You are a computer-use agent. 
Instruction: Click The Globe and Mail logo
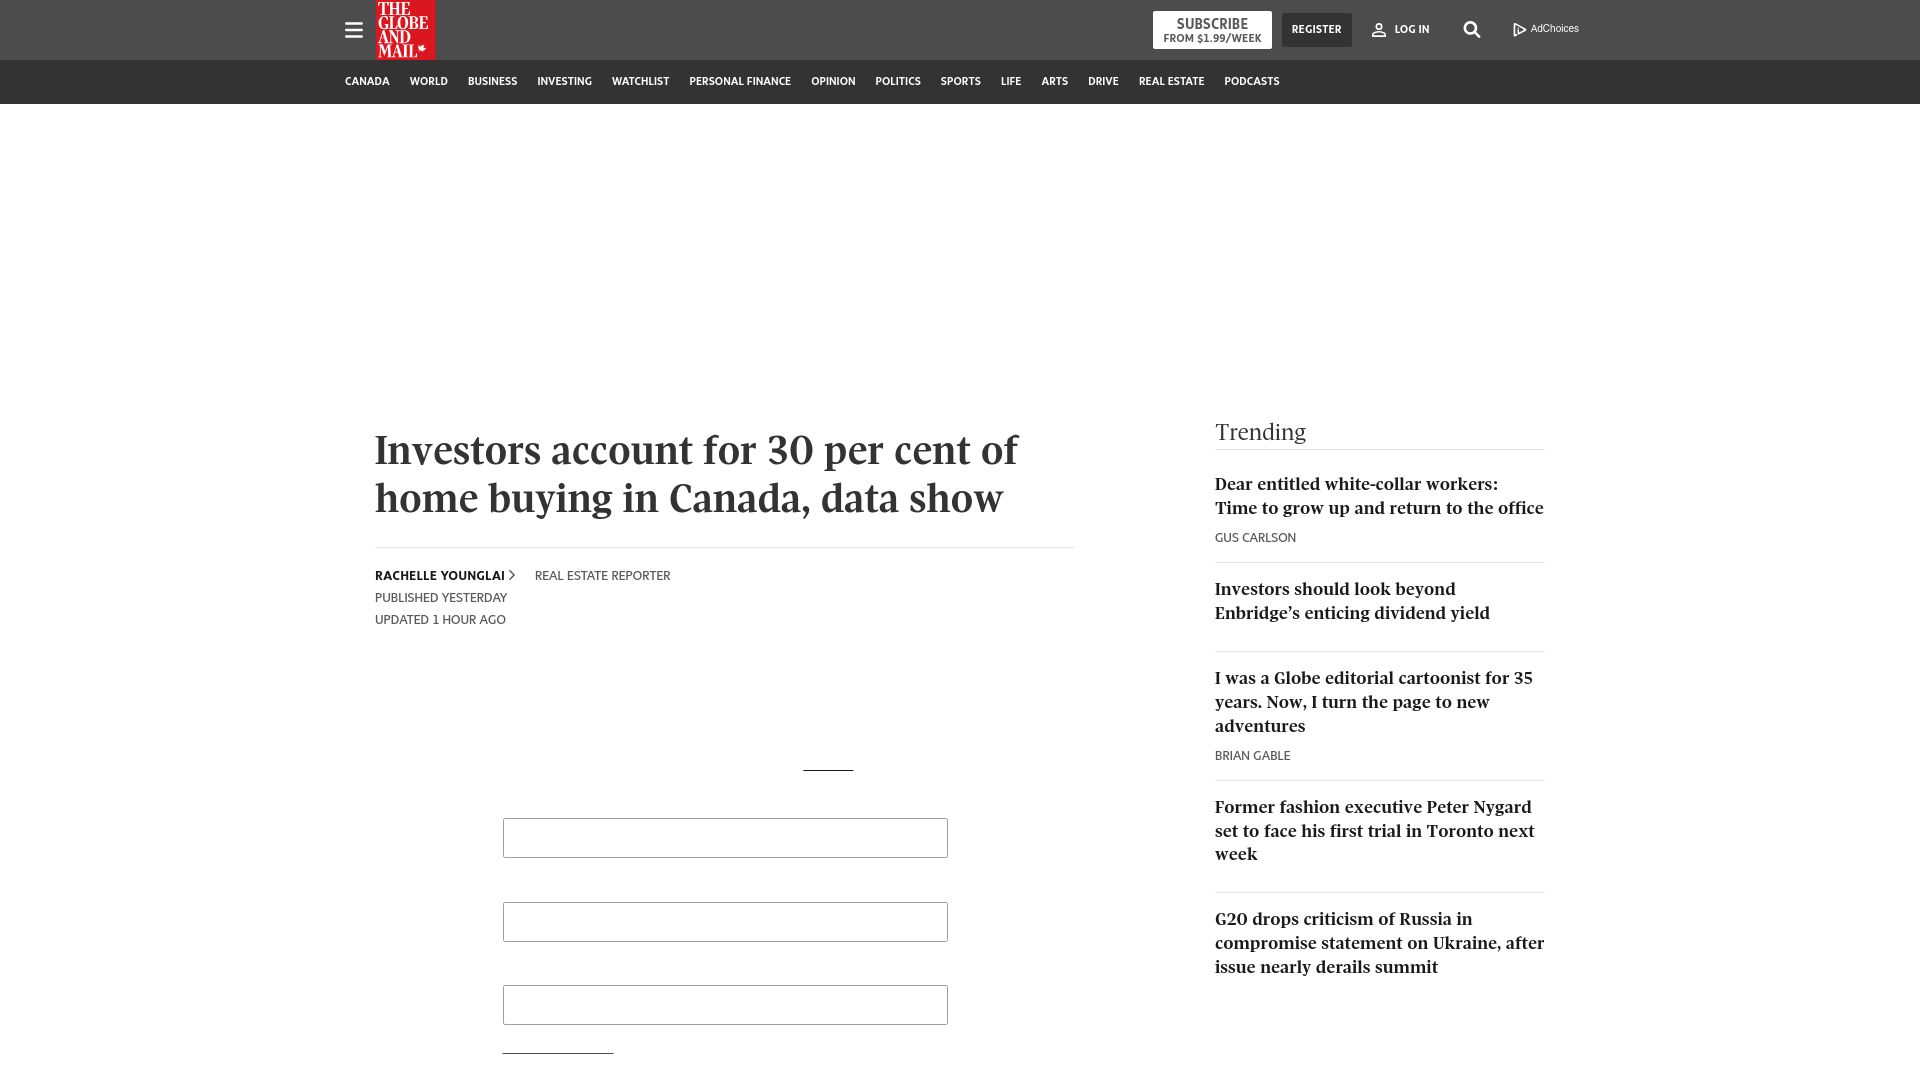tap(406, 30)
